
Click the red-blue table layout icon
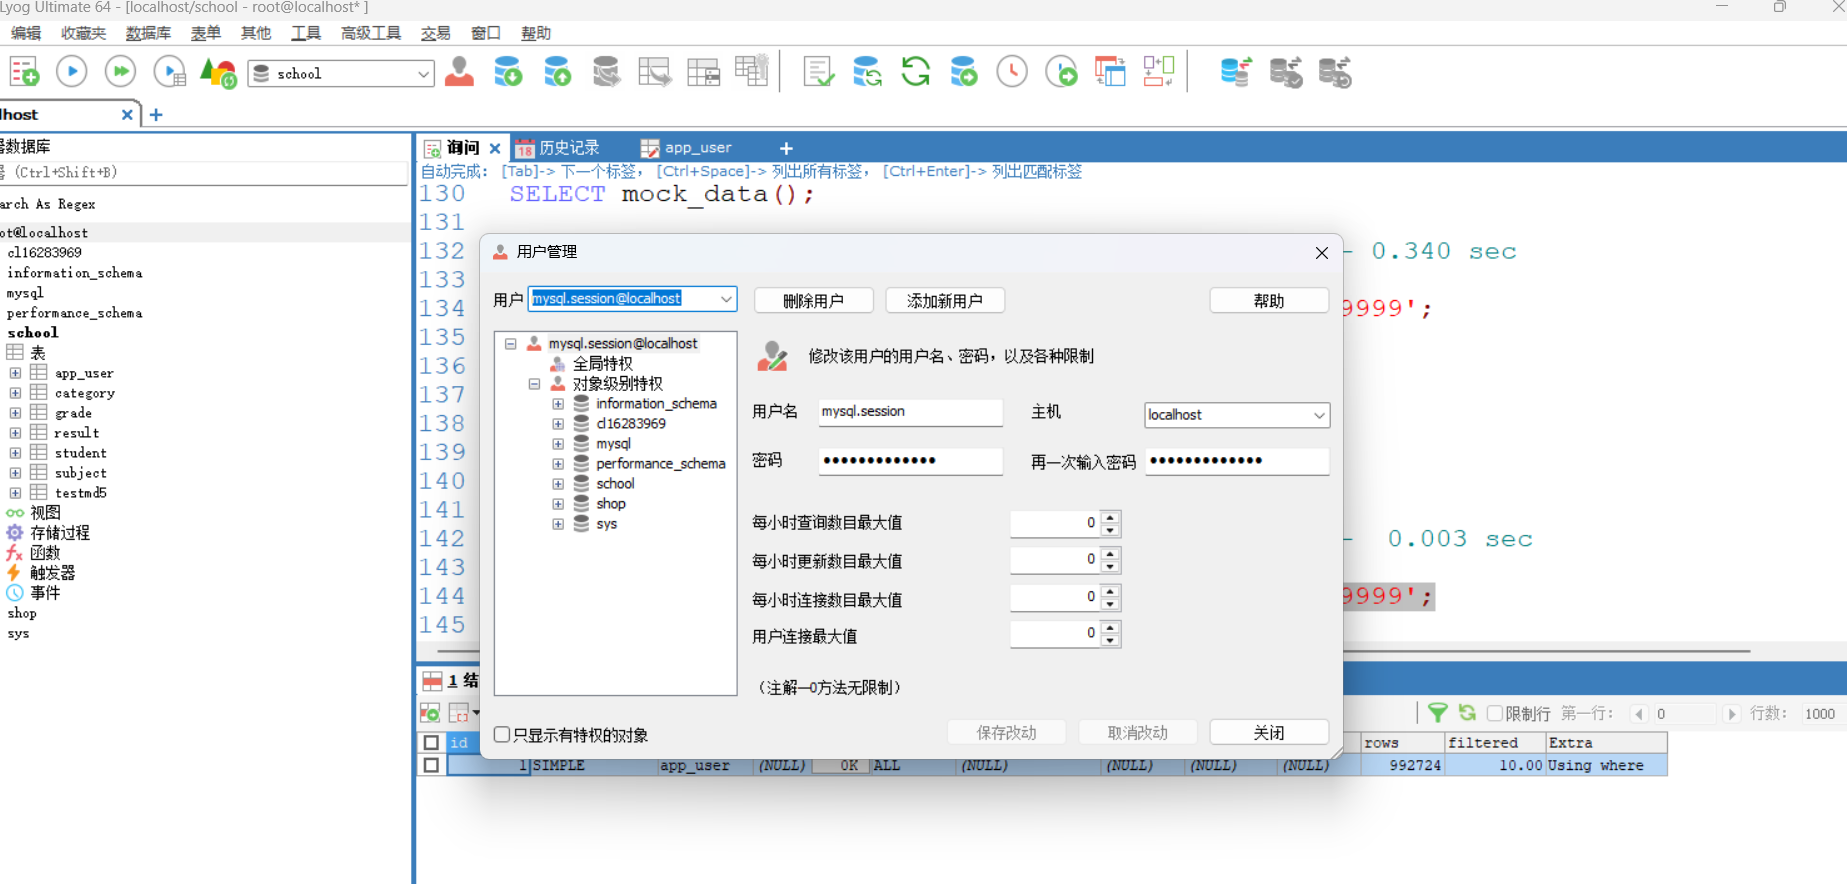(1110, 72)
